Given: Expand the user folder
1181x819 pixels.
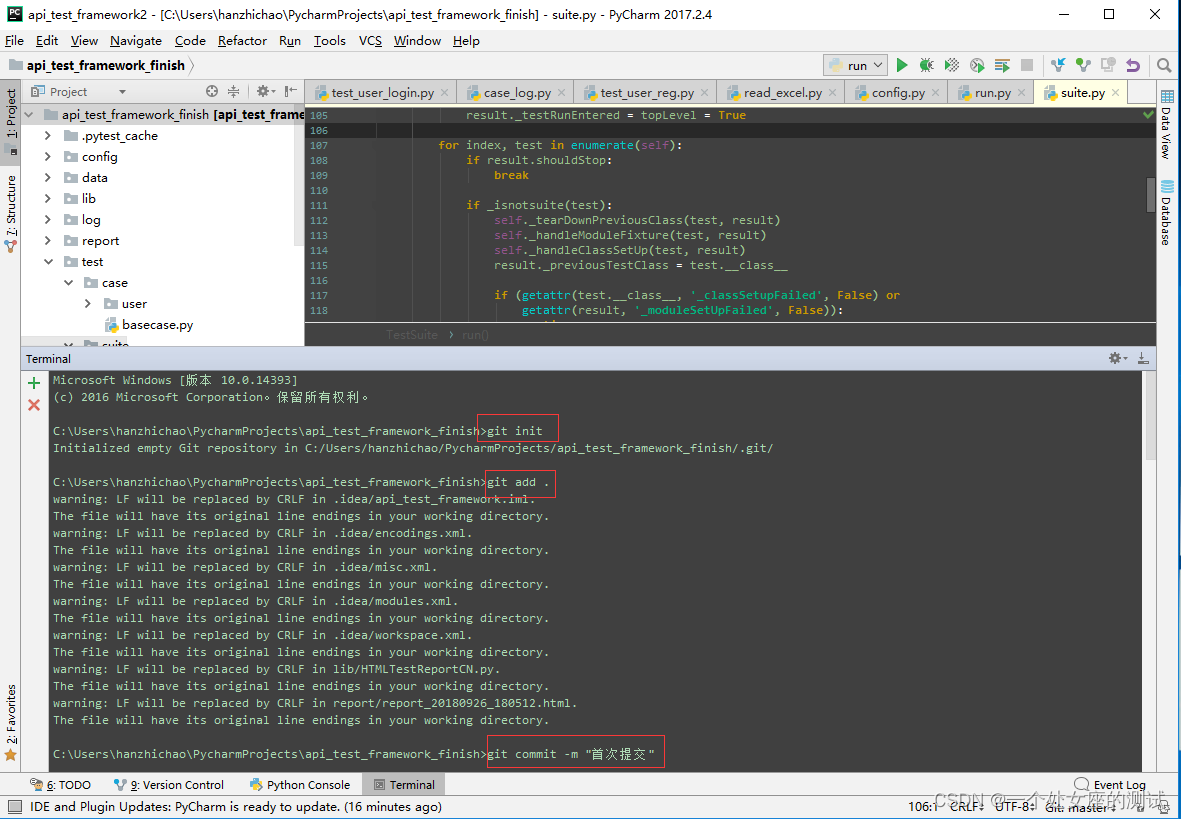Looking at the screenshot, I should pyautogui.click(x=88, y=304).
